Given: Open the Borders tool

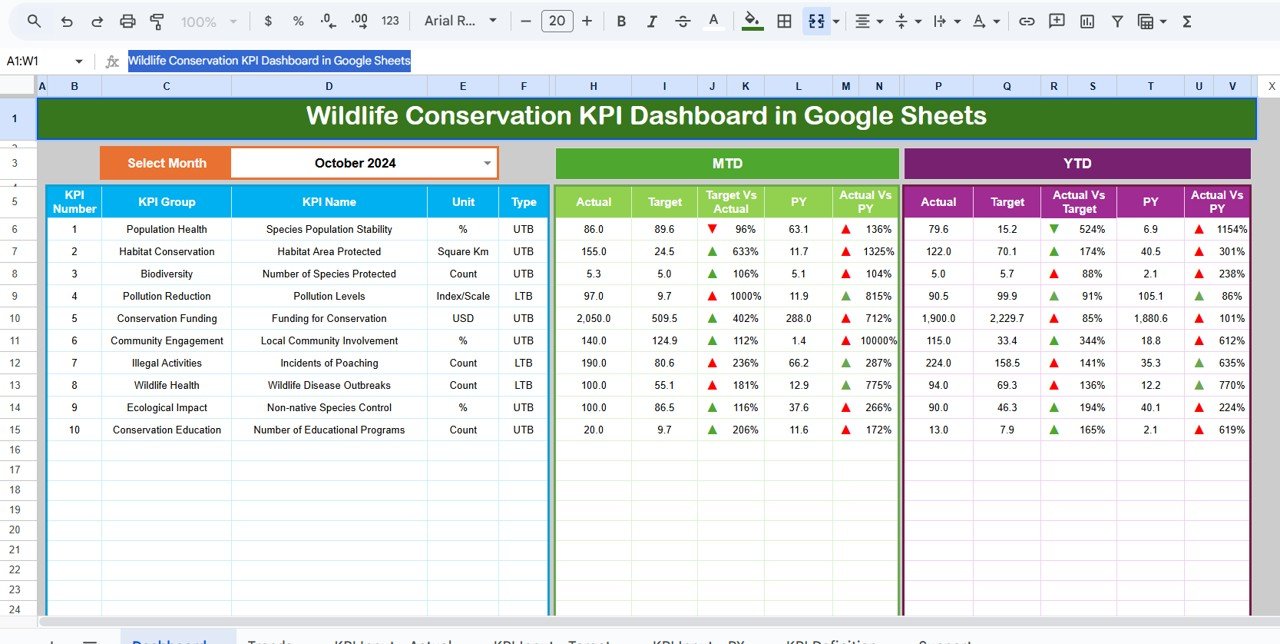Looking at the screenshot, I should click(x=785, y=21).
